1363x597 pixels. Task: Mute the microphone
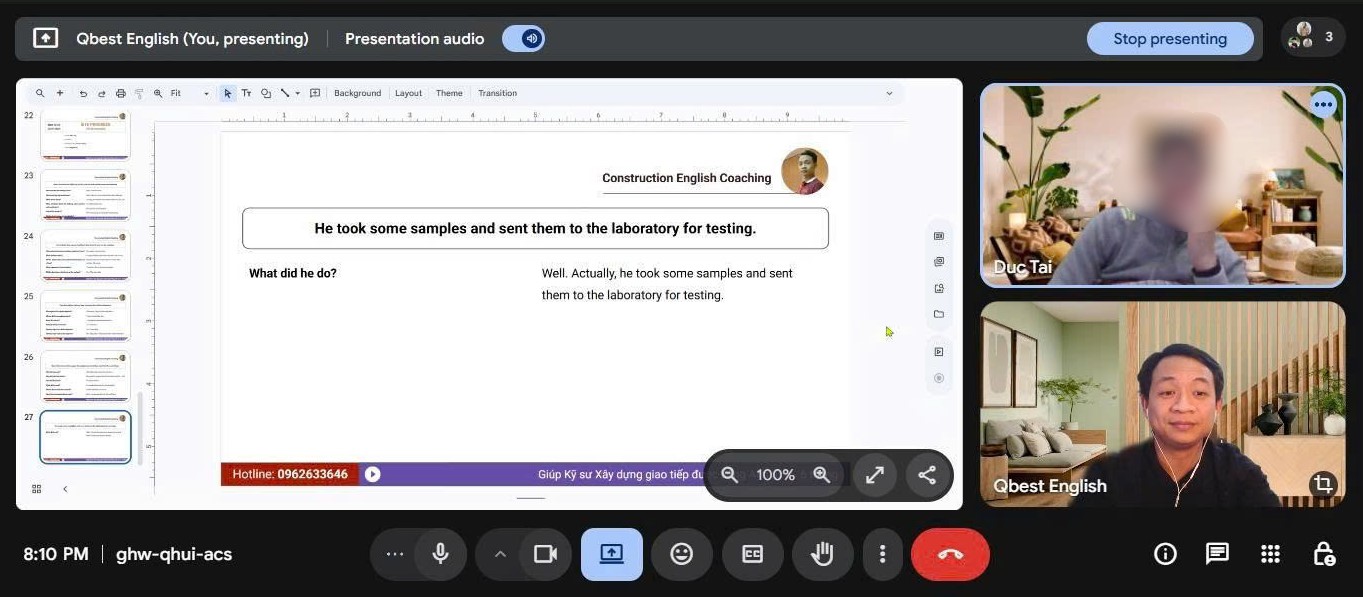440,554
